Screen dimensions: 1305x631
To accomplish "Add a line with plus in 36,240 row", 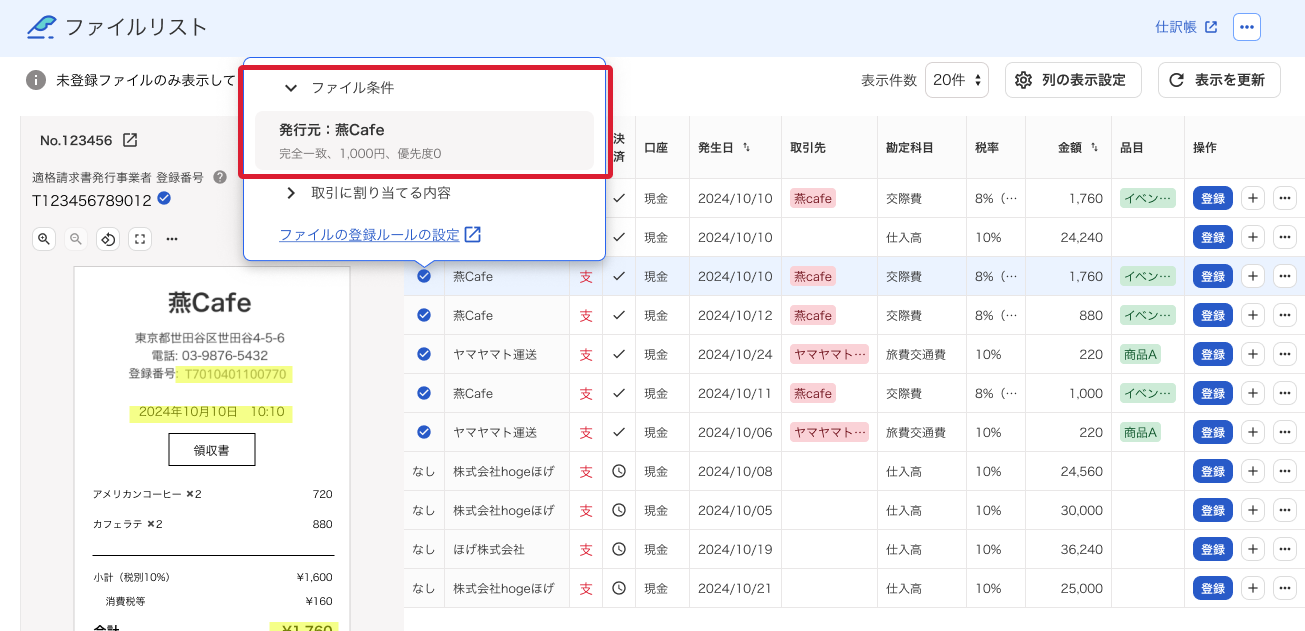I will coord(1252,549).
